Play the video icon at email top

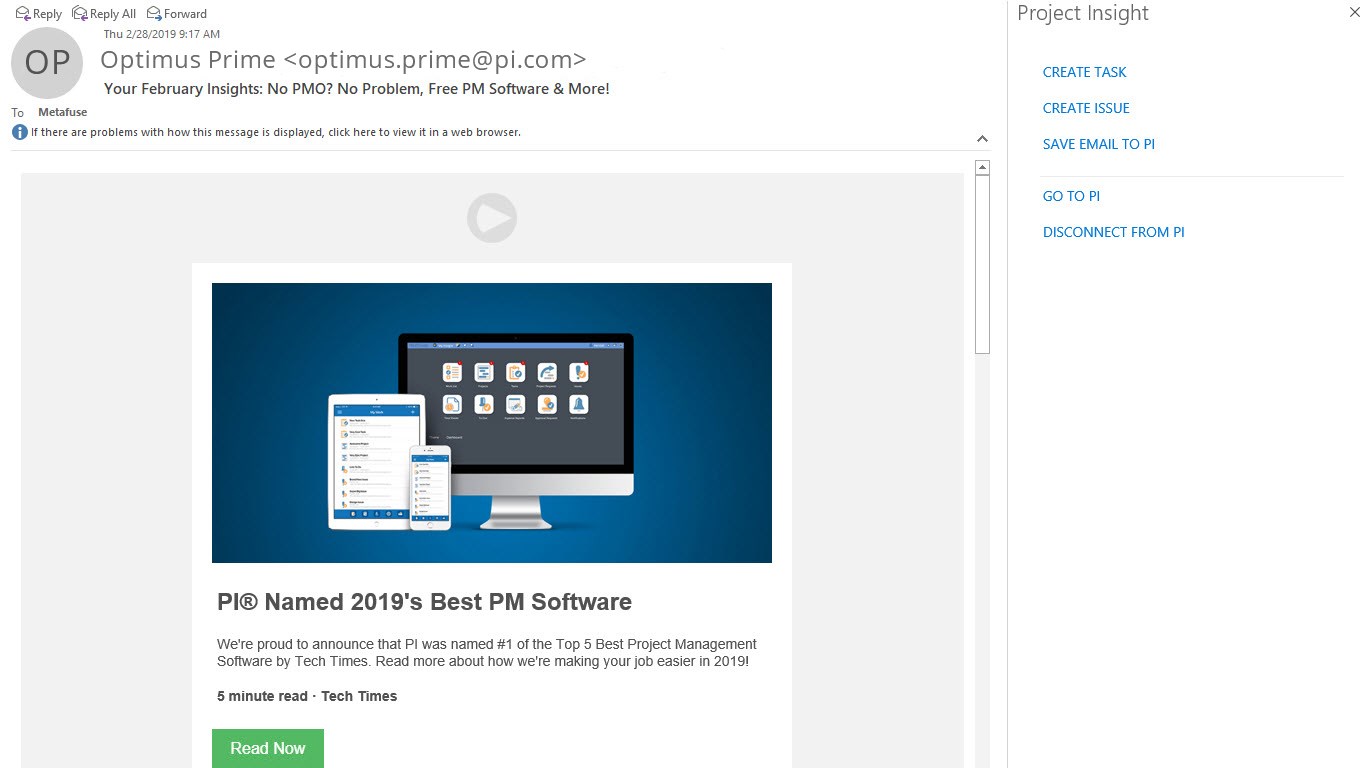(492, 218)
